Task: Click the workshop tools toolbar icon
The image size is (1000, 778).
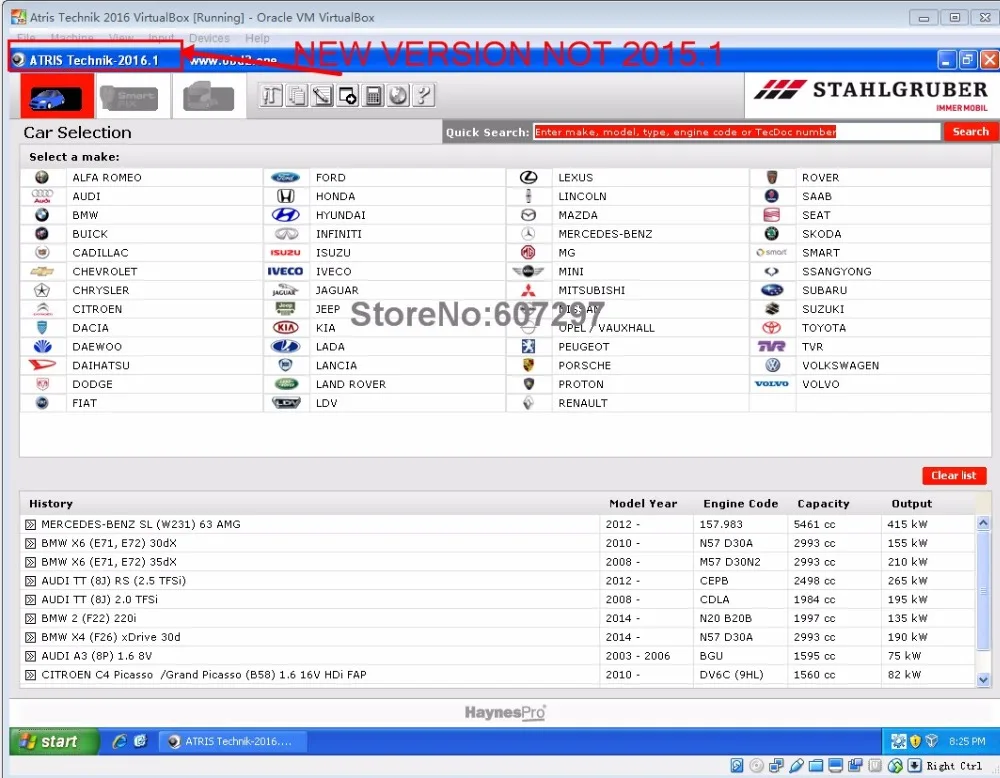Action: click(271, 96)
